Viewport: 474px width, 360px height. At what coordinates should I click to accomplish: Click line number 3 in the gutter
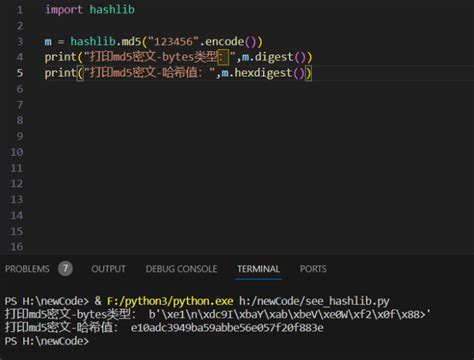point(20,41)
